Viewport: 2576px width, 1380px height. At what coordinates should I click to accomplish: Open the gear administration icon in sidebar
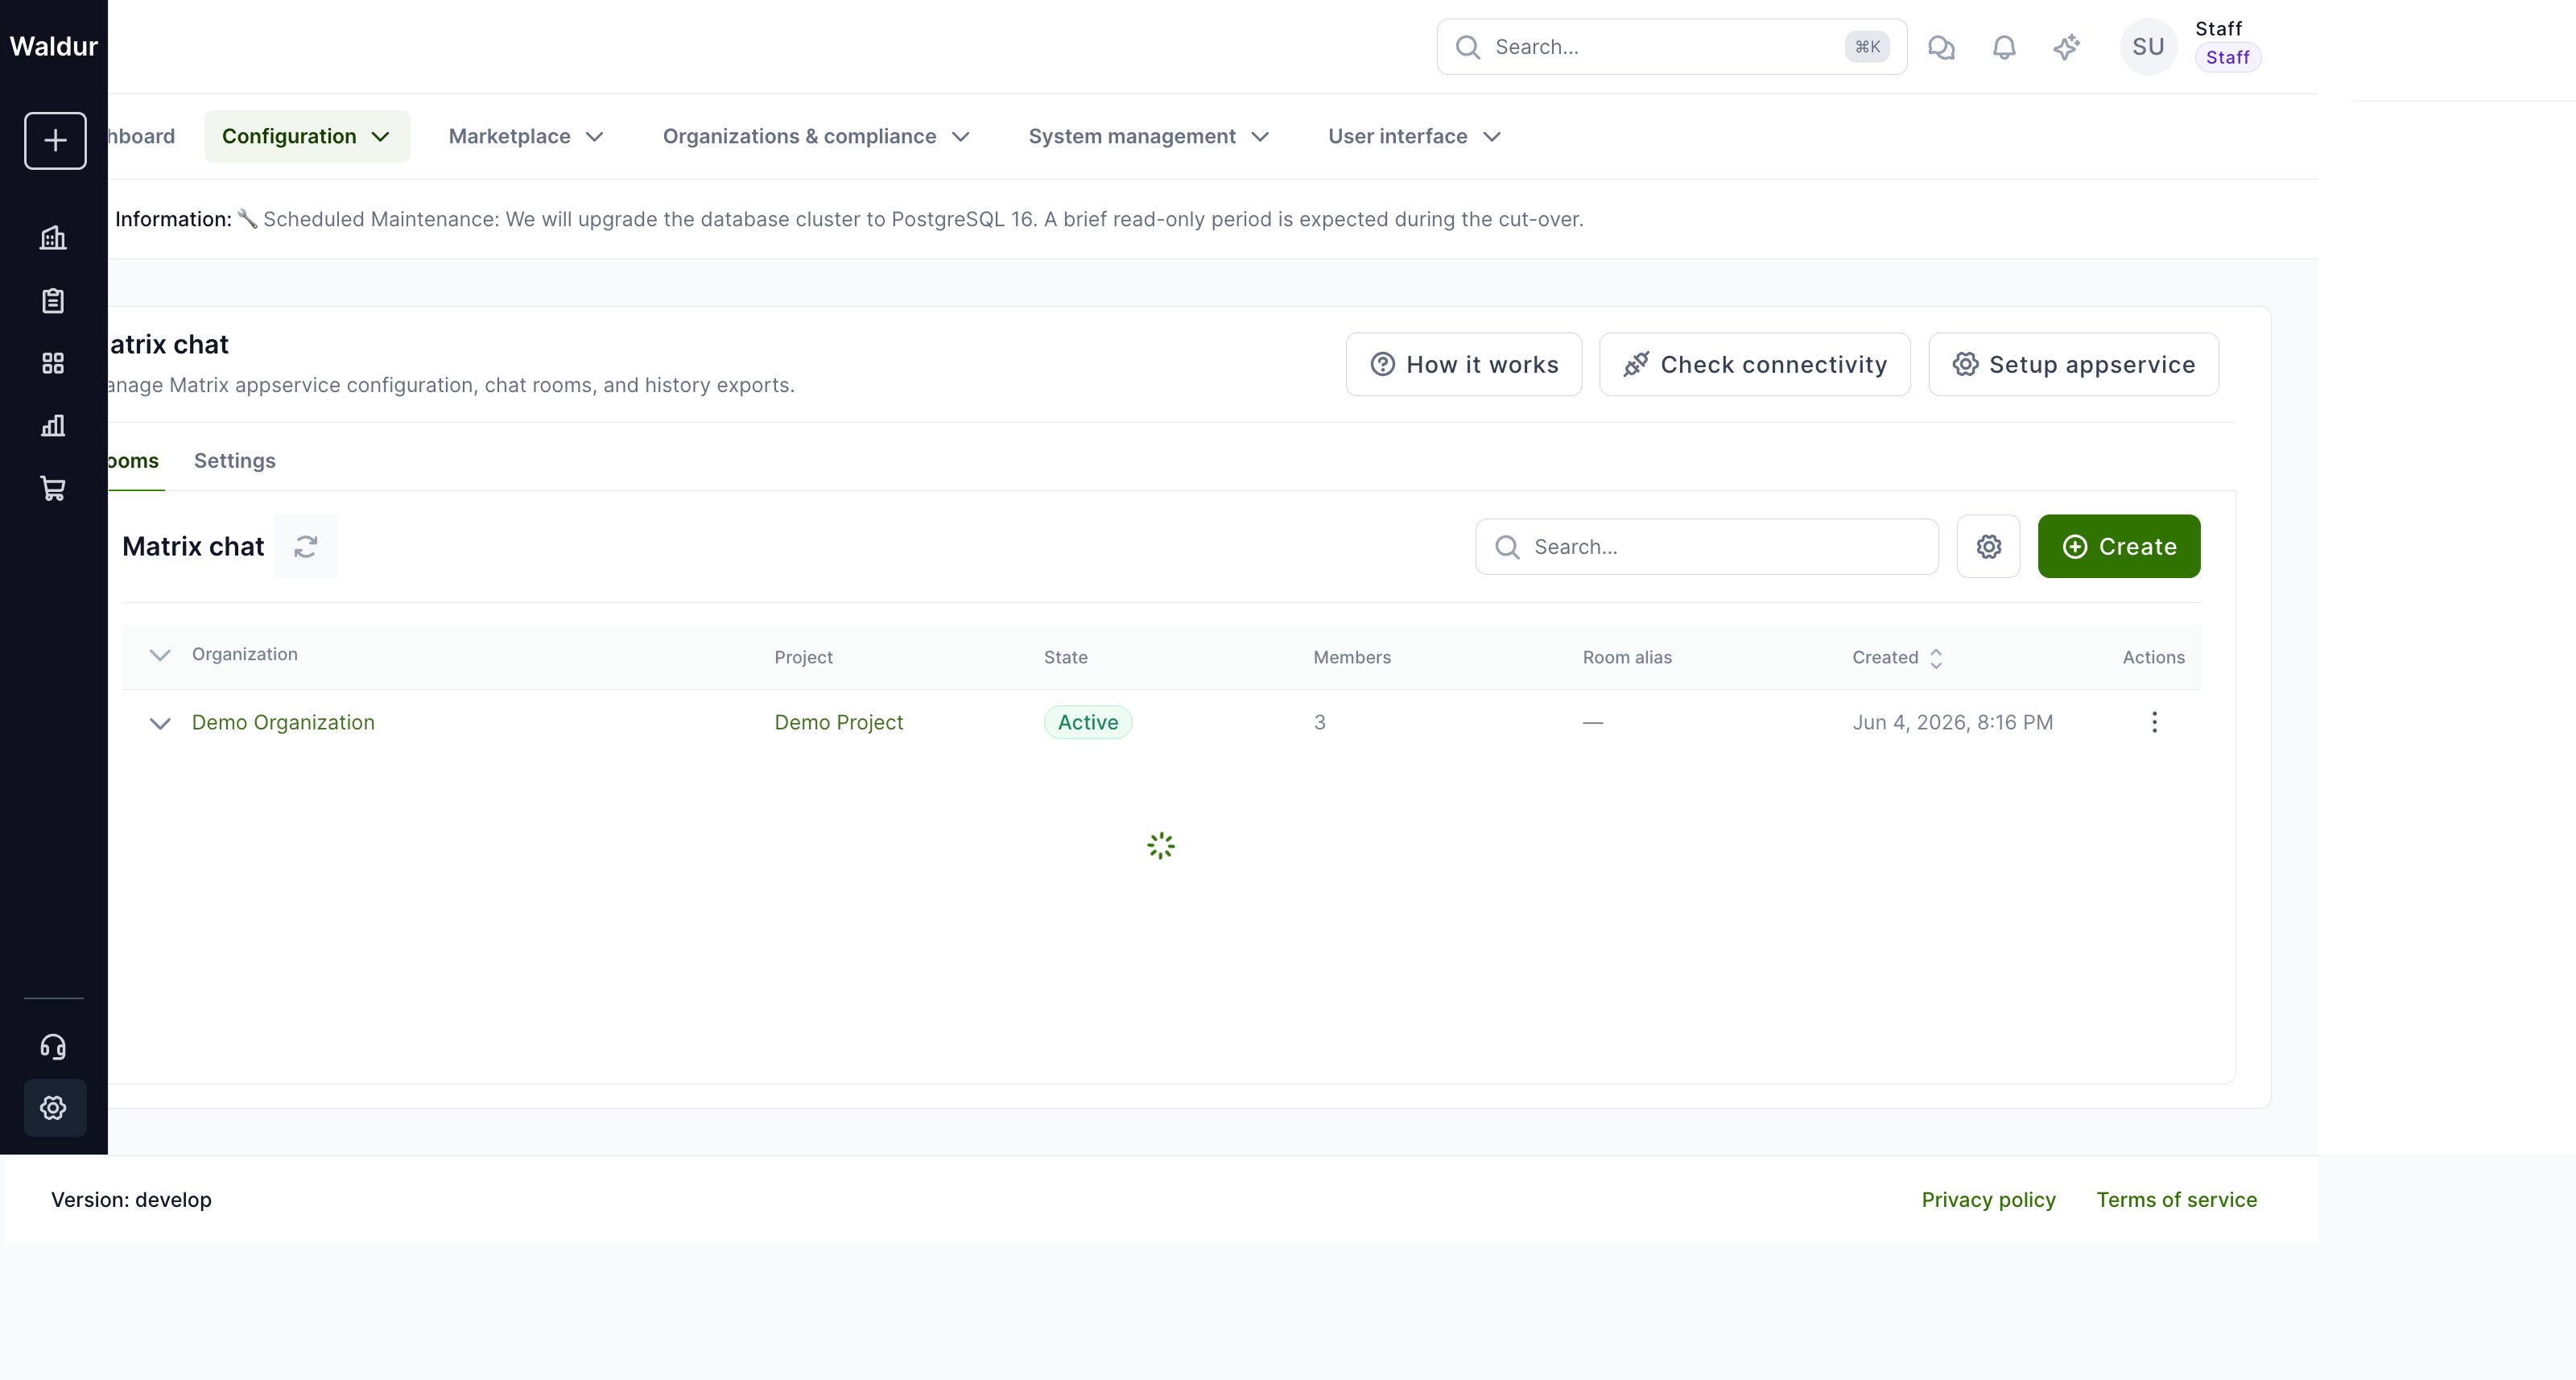click(54, 1108)
